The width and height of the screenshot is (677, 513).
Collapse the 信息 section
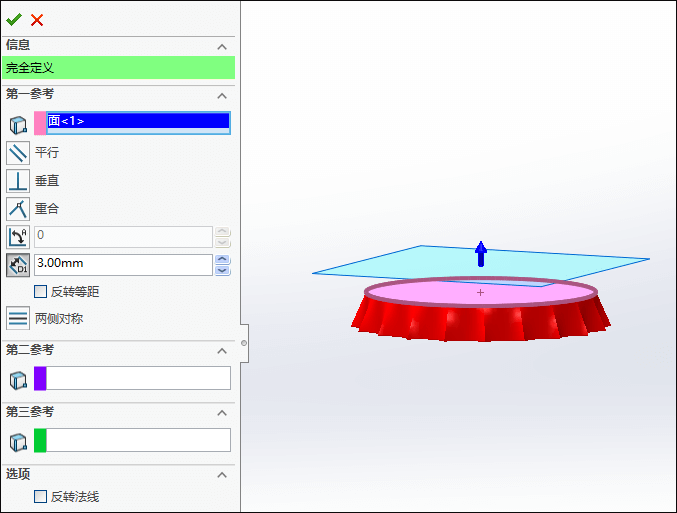point(222,47)
